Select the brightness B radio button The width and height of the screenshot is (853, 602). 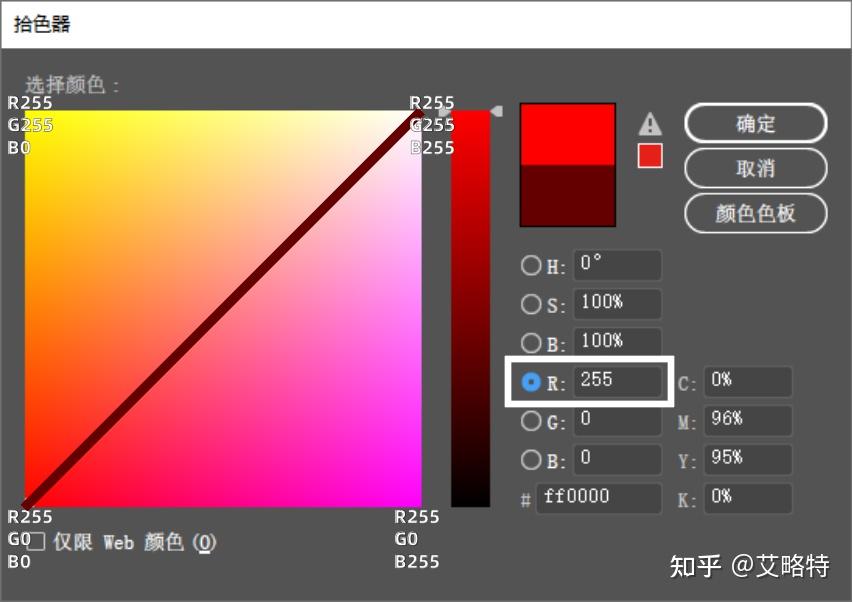coord(531,342)
